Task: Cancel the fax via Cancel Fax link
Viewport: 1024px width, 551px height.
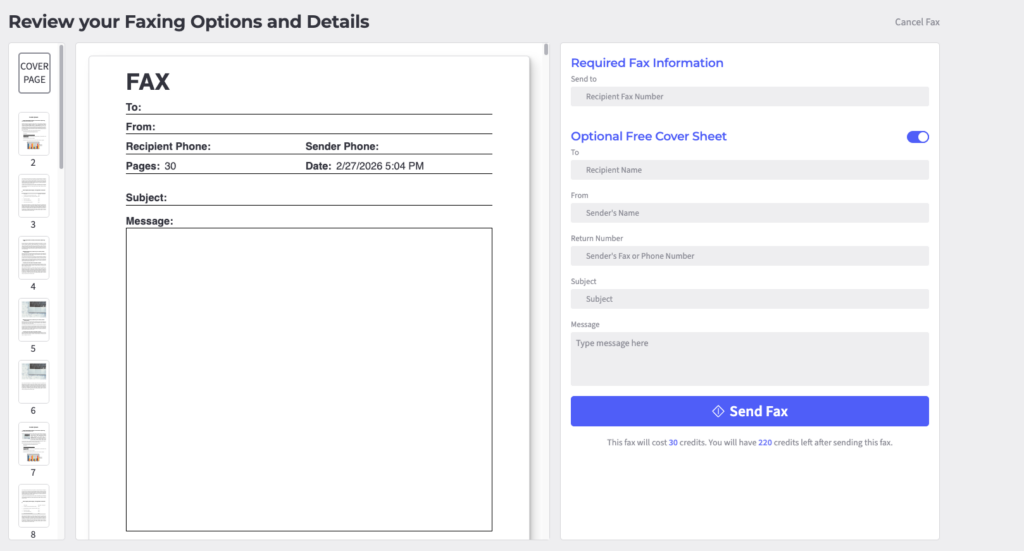Action: coord(917,22)
